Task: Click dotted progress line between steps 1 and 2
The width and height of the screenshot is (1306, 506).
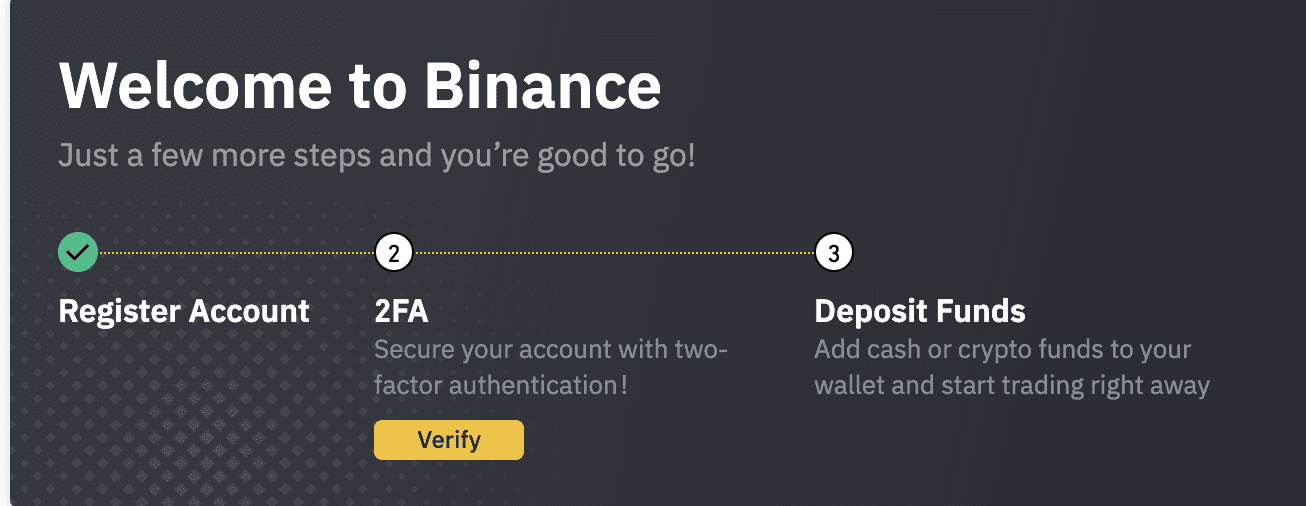Action: (x=236, y=253)
